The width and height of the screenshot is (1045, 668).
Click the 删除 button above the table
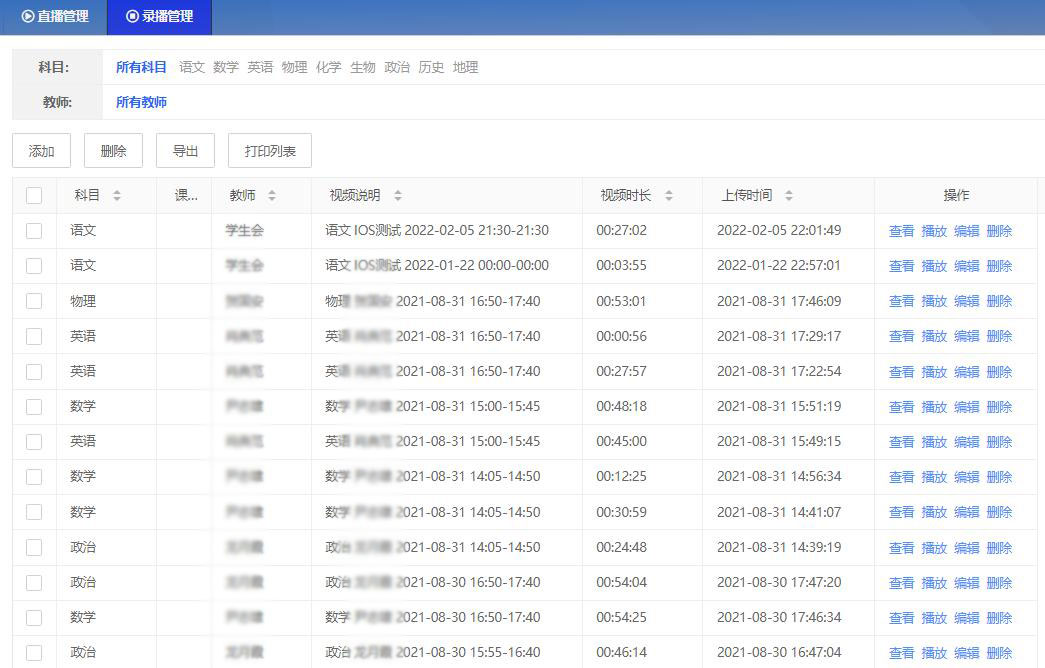pos(113,151)
